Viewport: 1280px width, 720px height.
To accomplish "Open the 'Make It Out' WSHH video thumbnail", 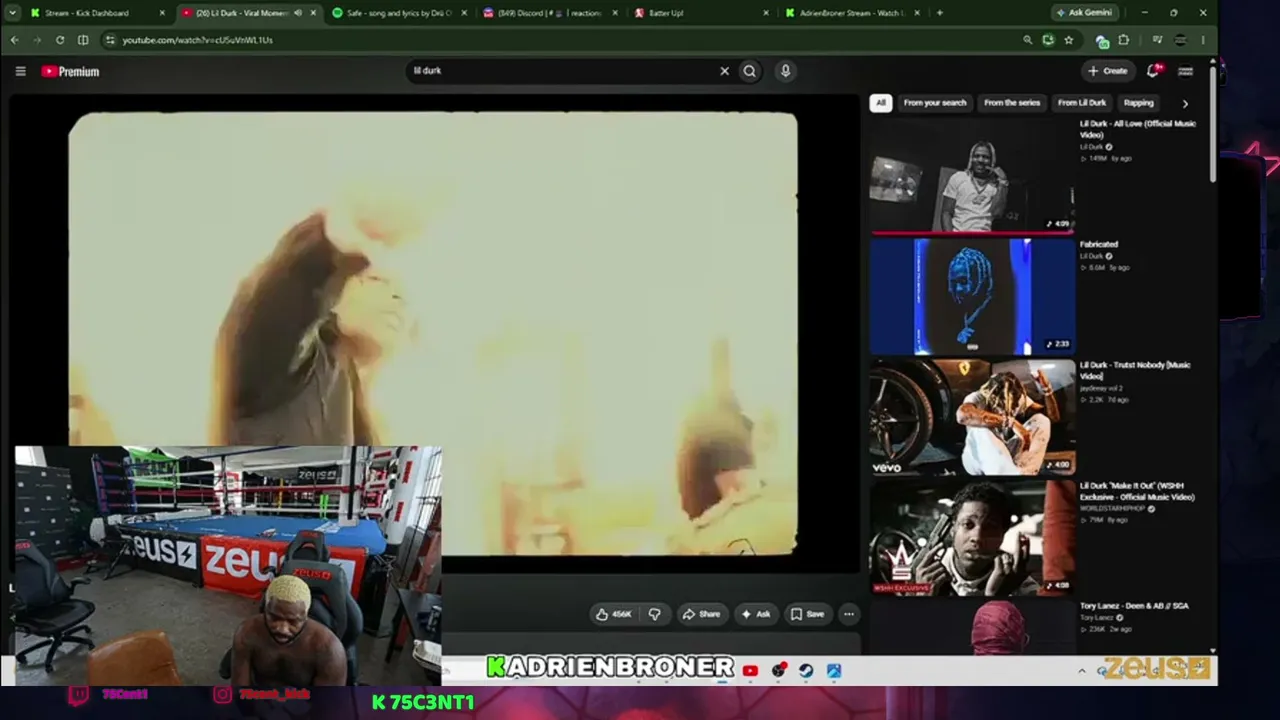I will [972, 538].
